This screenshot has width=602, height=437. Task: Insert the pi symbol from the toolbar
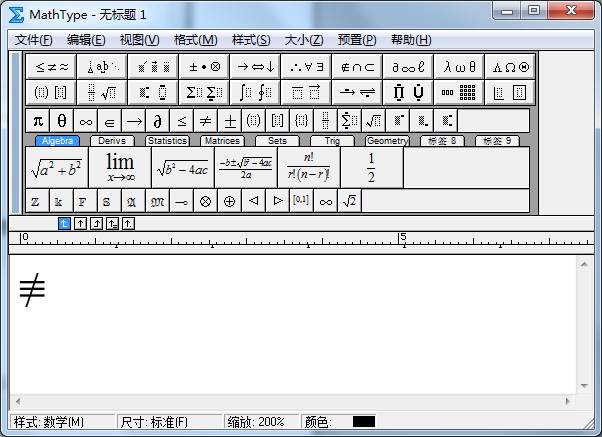pos(38,121)
